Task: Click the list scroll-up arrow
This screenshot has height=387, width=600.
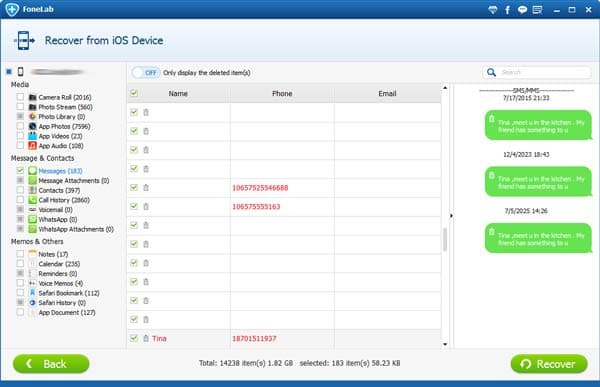Action: 445,88
